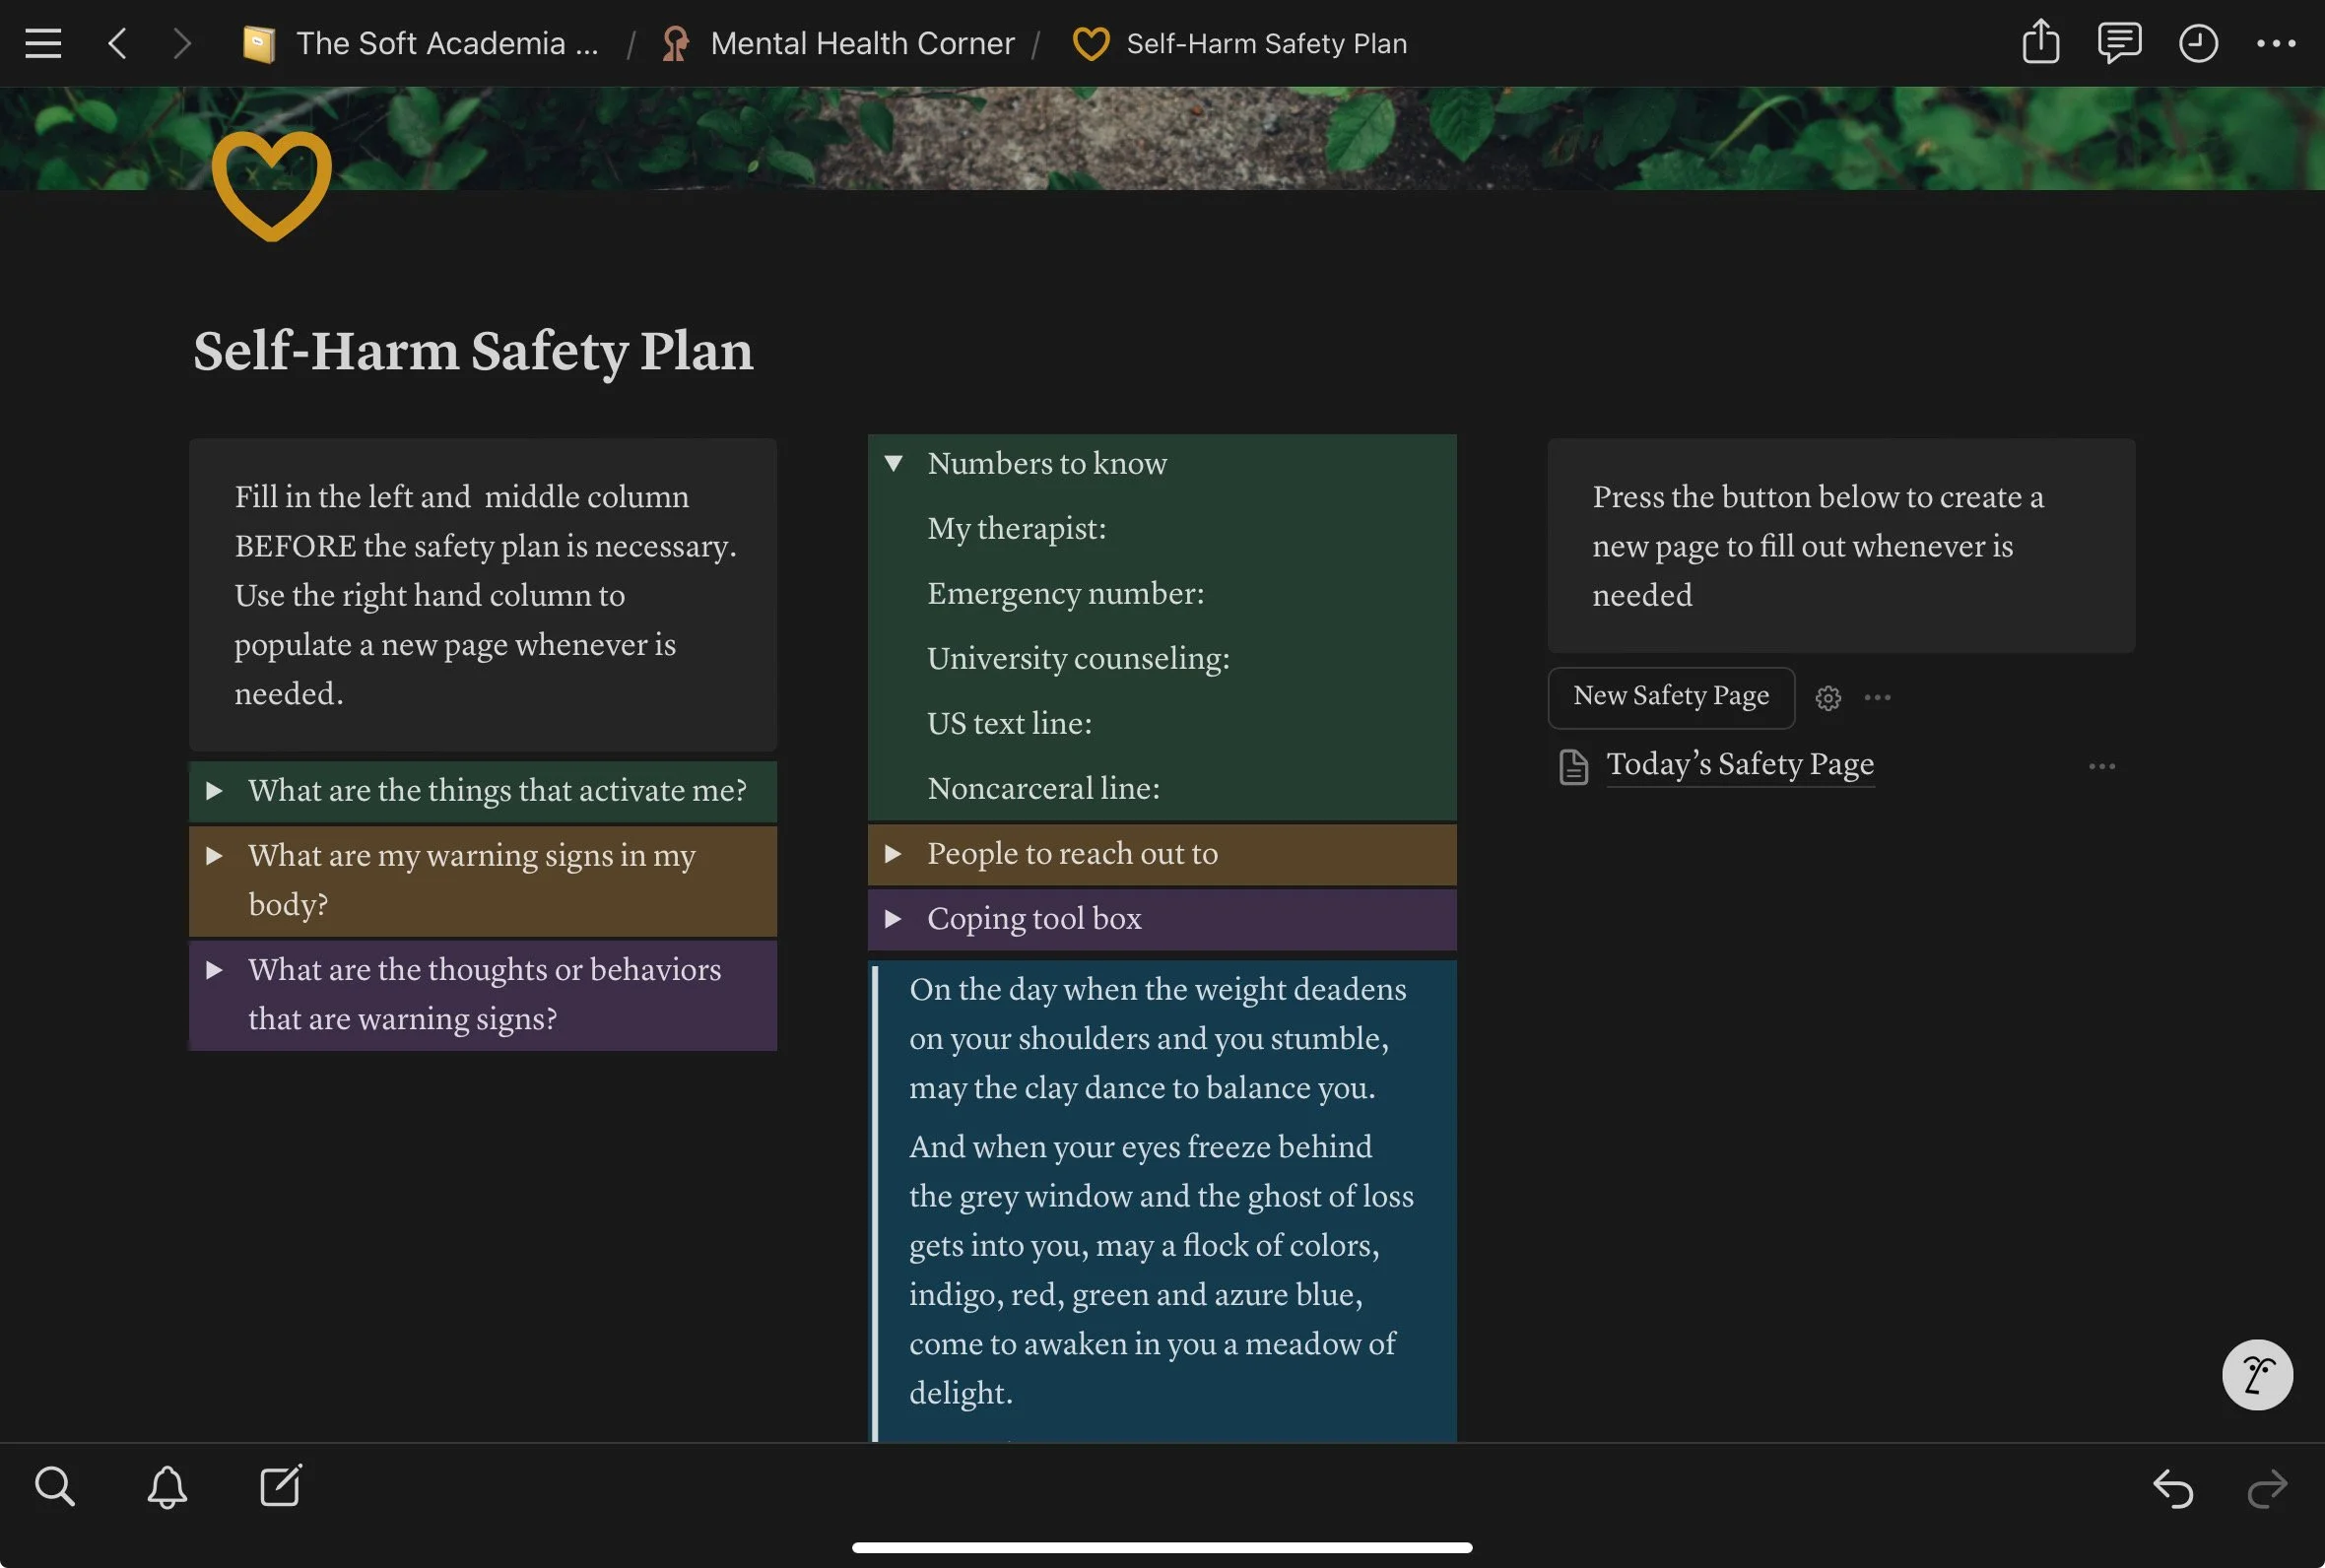Open Today's Safety Page link

coord(1739,764)
